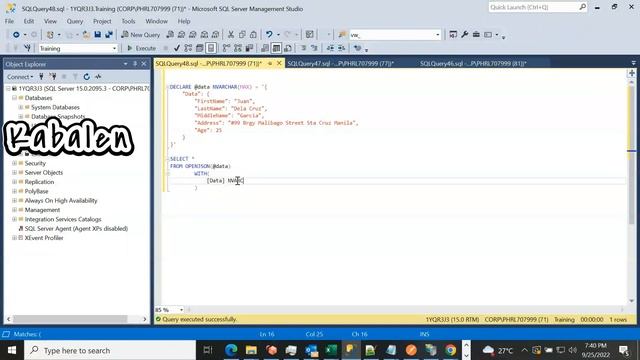The width and height of the screenshot is (640, 360).
Task: Switch to the SQLQuery47.sql tab
Action: pos(340,64)
